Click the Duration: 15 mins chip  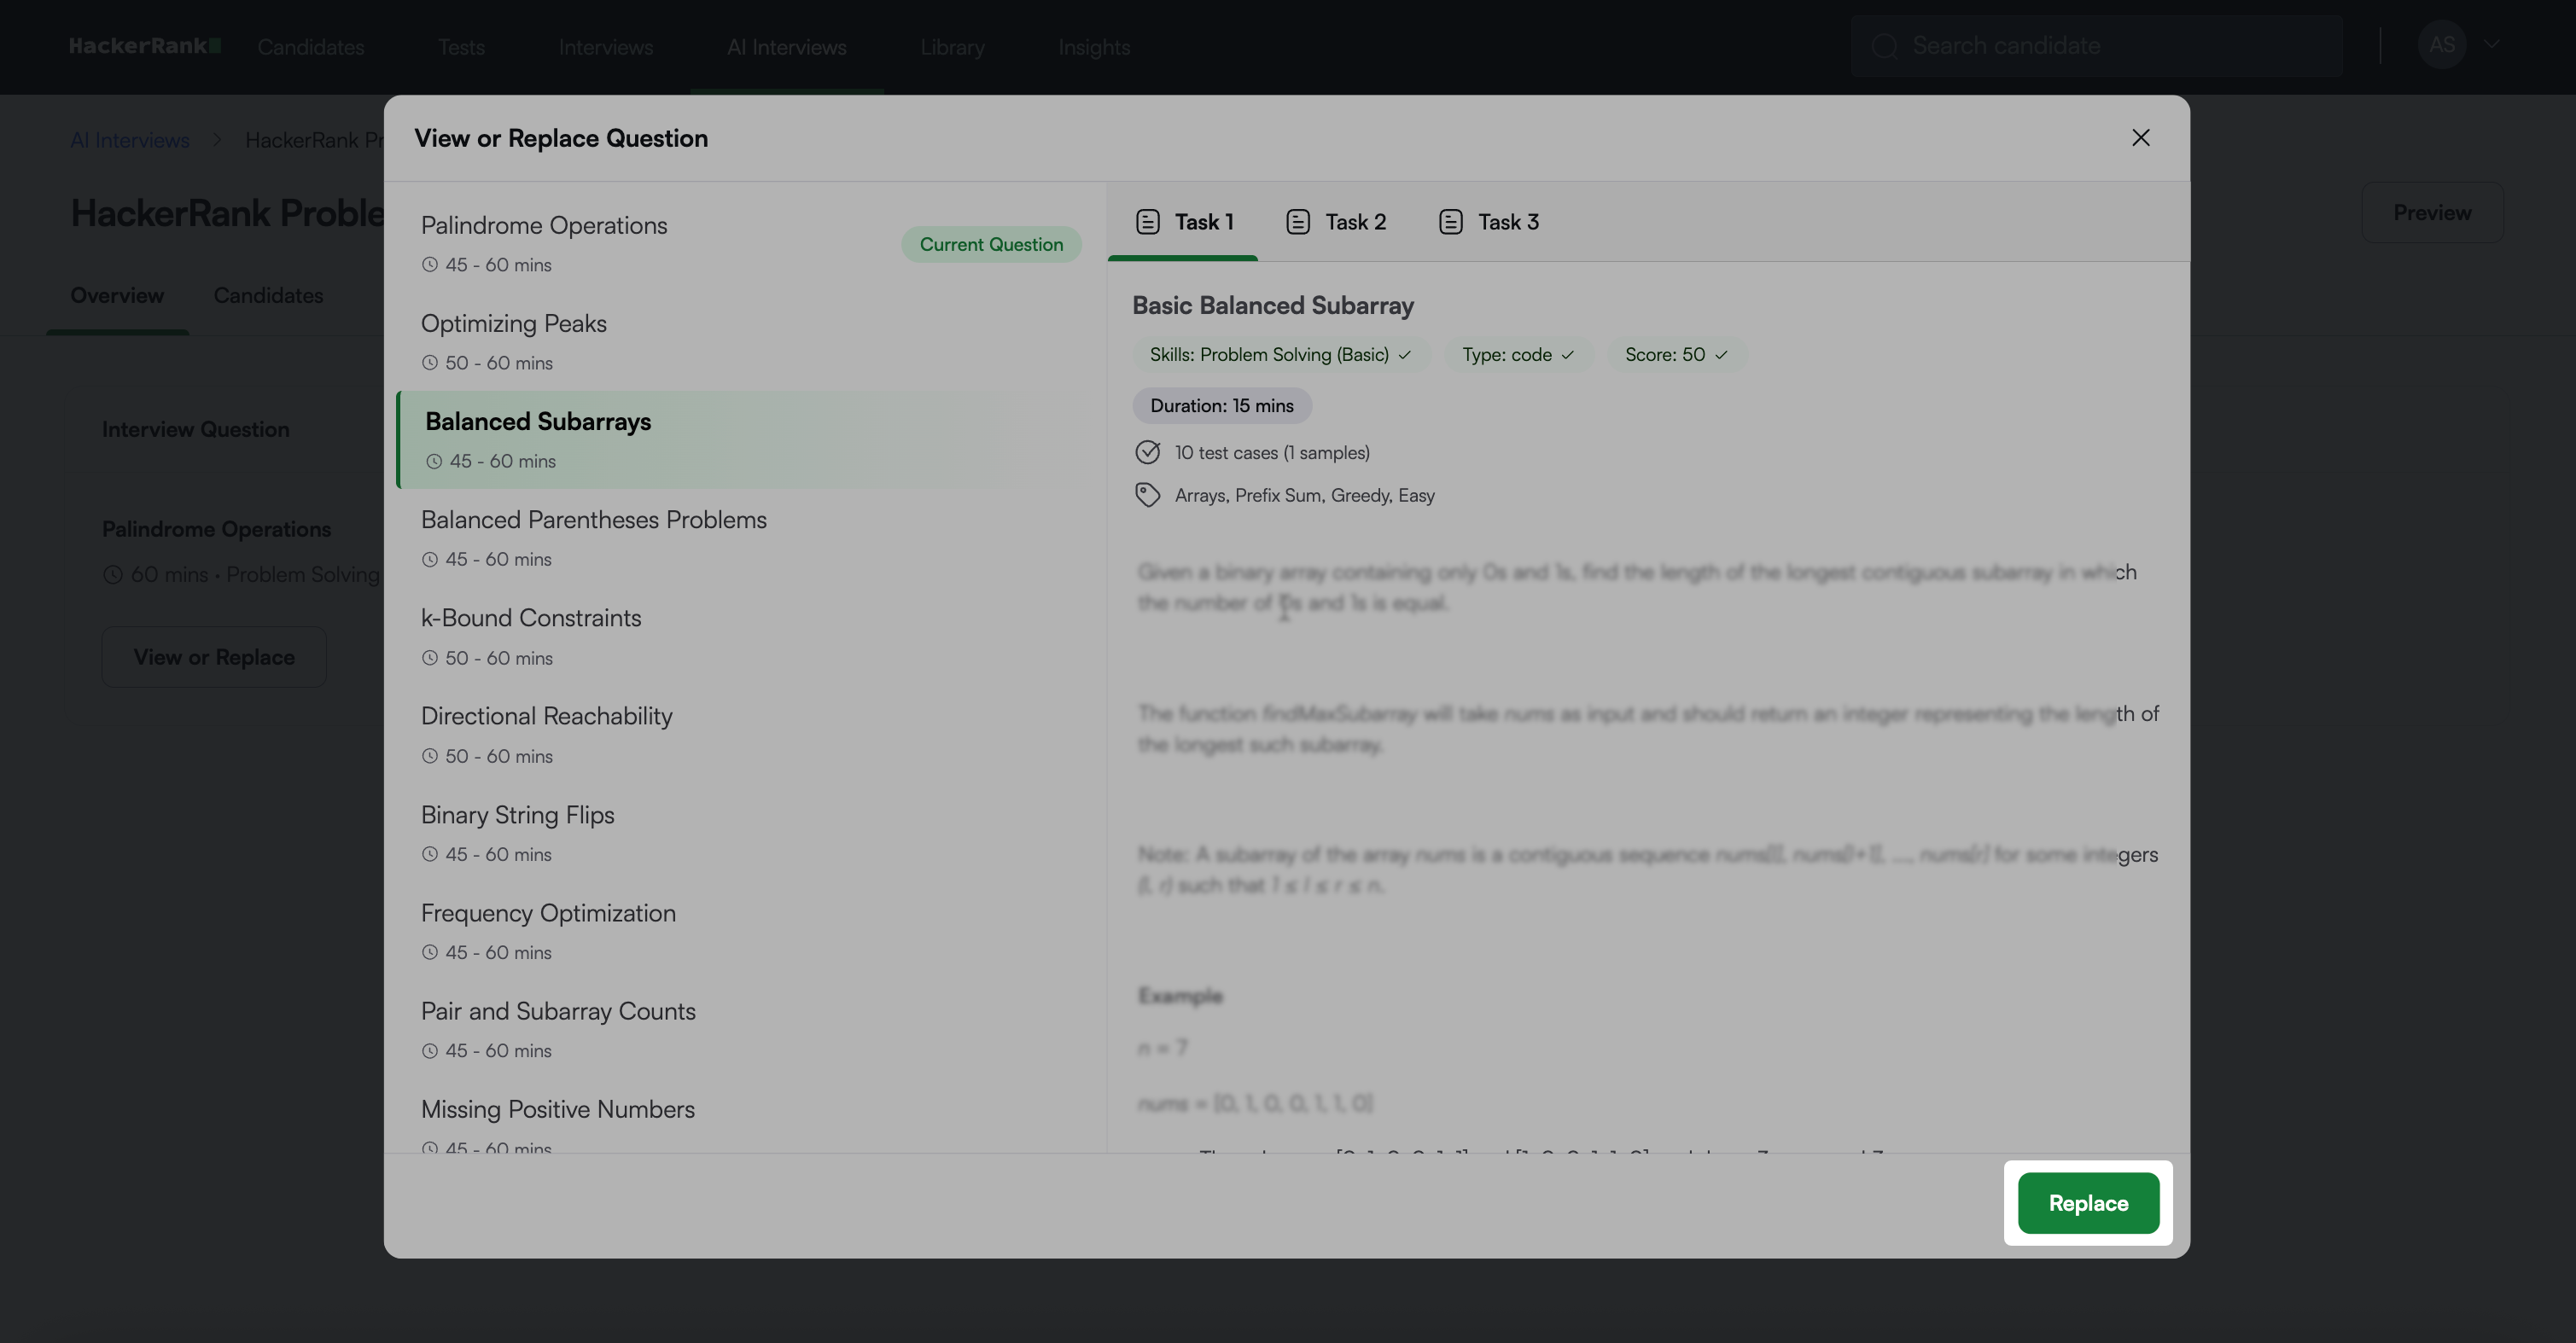coord(1221,406)
